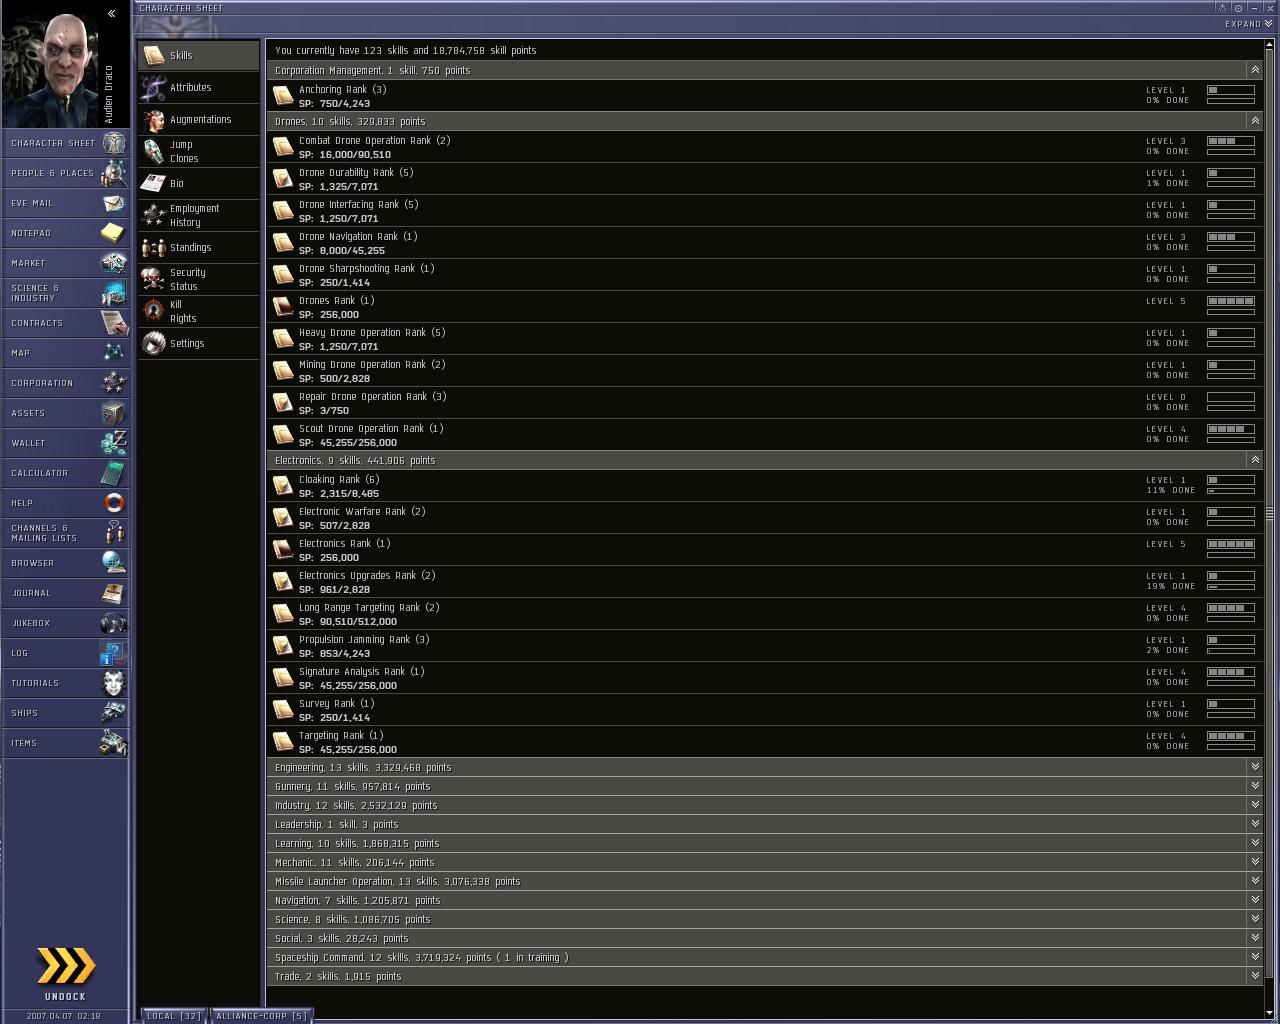The height and width of the screenshot is (1024, 1280).
Task: Switch to the Skills tab
Action: click(x=199, y=55)
